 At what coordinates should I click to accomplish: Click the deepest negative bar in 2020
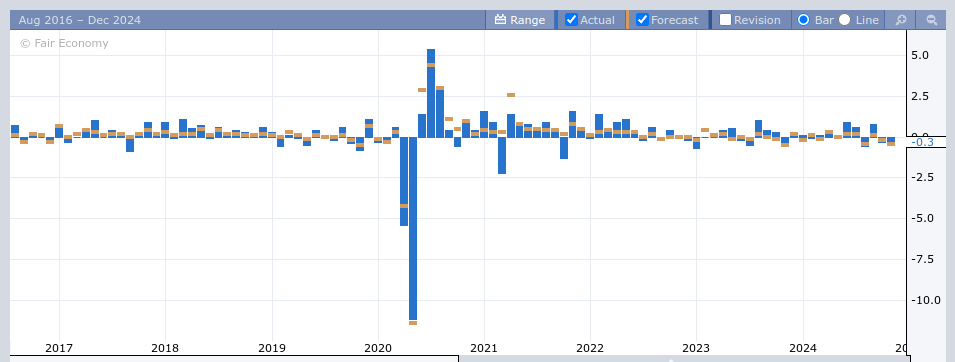tap(413, 229)
